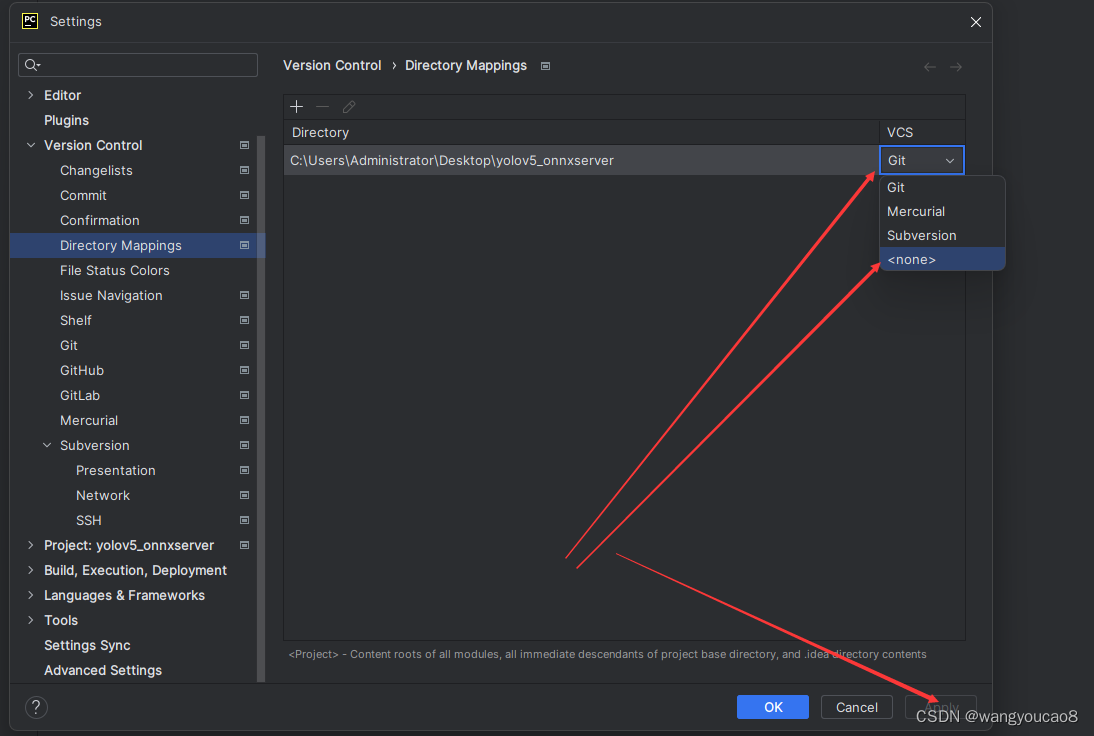Click the Edit mapping pencil icon
The image size is (1094, 736).
(x=348, y=106)
